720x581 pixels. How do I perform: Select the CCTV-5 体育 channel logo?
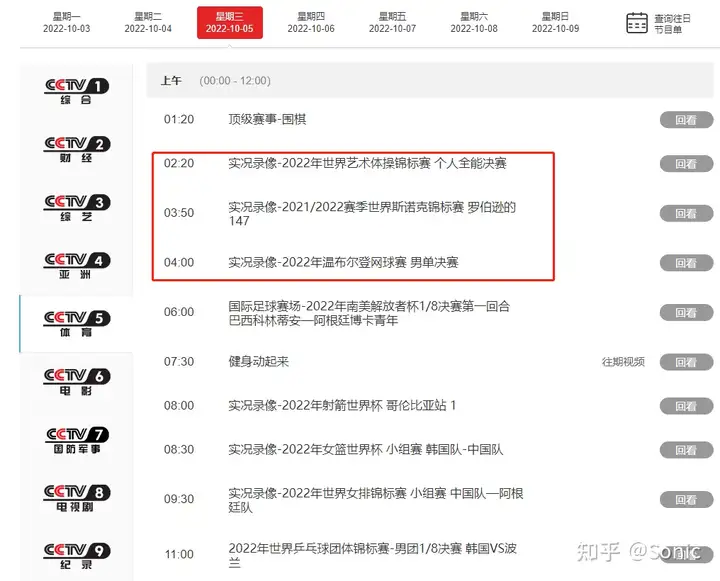pos(77,324)
